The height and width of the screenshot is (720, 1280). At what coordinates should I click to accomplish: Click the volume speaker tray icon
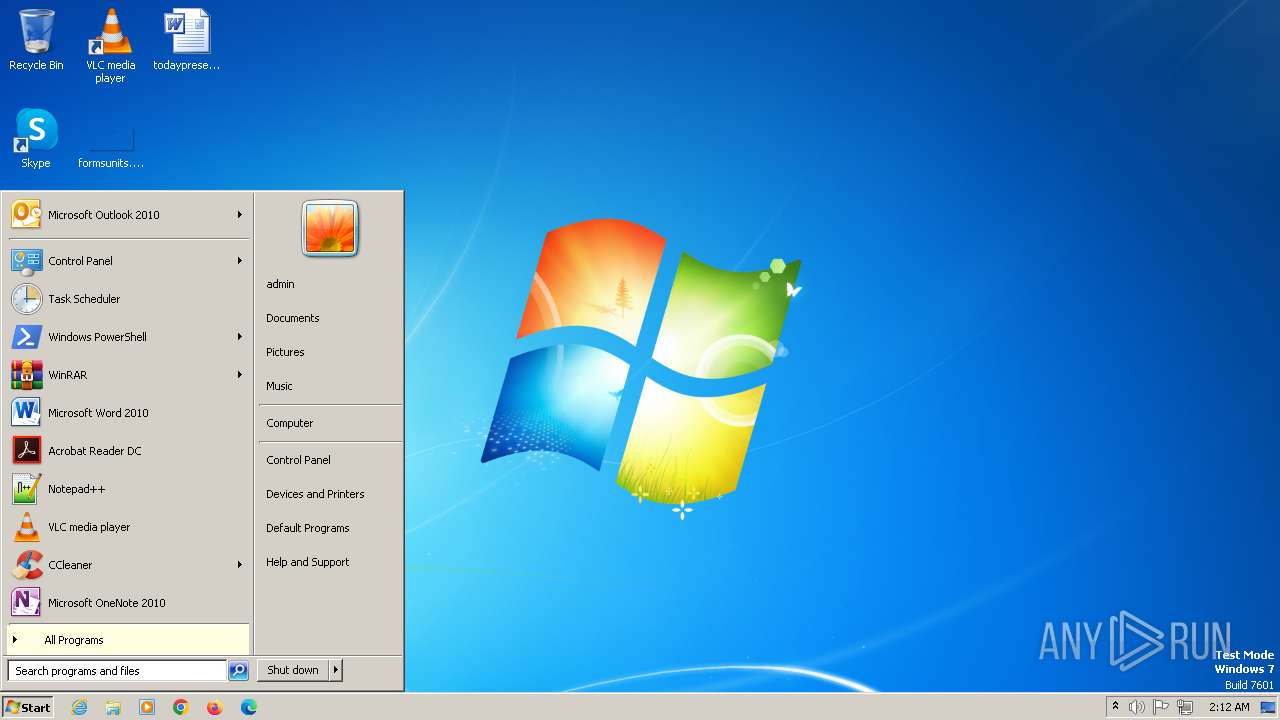[1136, 707]
